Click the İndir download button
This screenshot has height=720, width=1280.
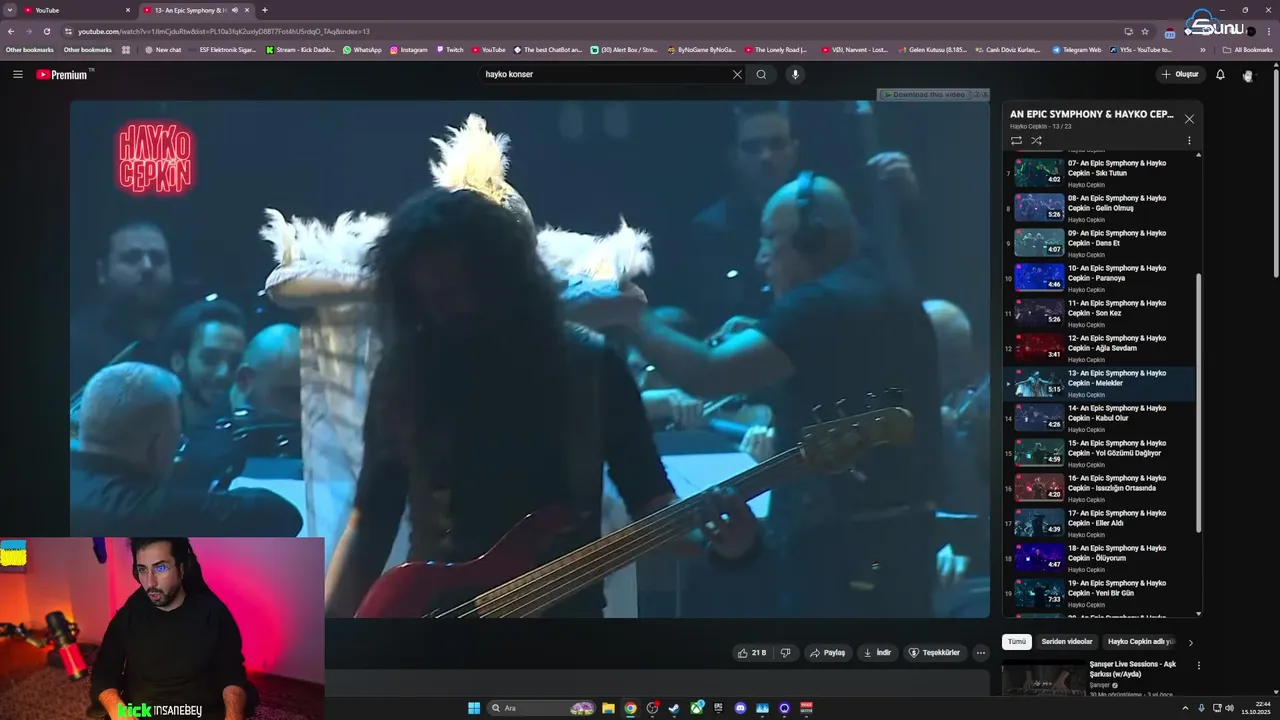pyautogui.click(x=877, y=652)
